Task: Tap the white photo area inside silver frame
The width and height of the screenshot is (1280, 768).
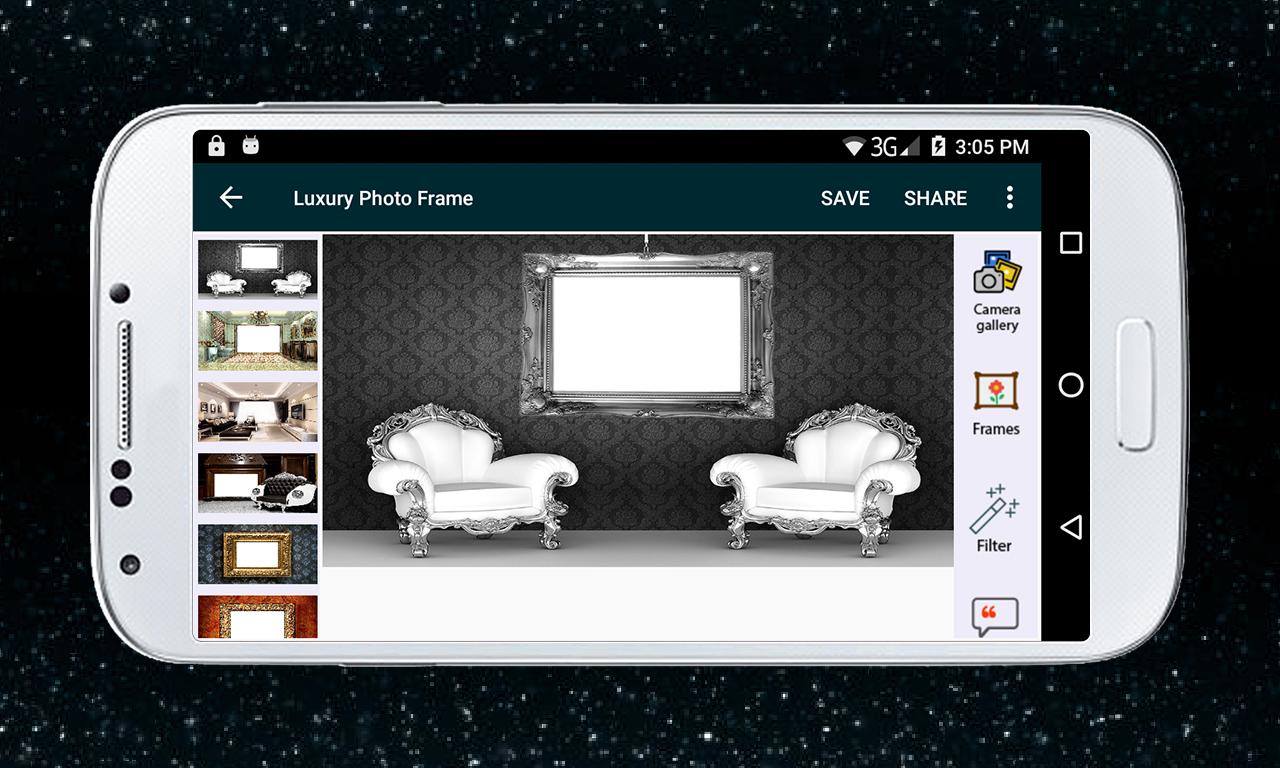Action: click(647, 333)
